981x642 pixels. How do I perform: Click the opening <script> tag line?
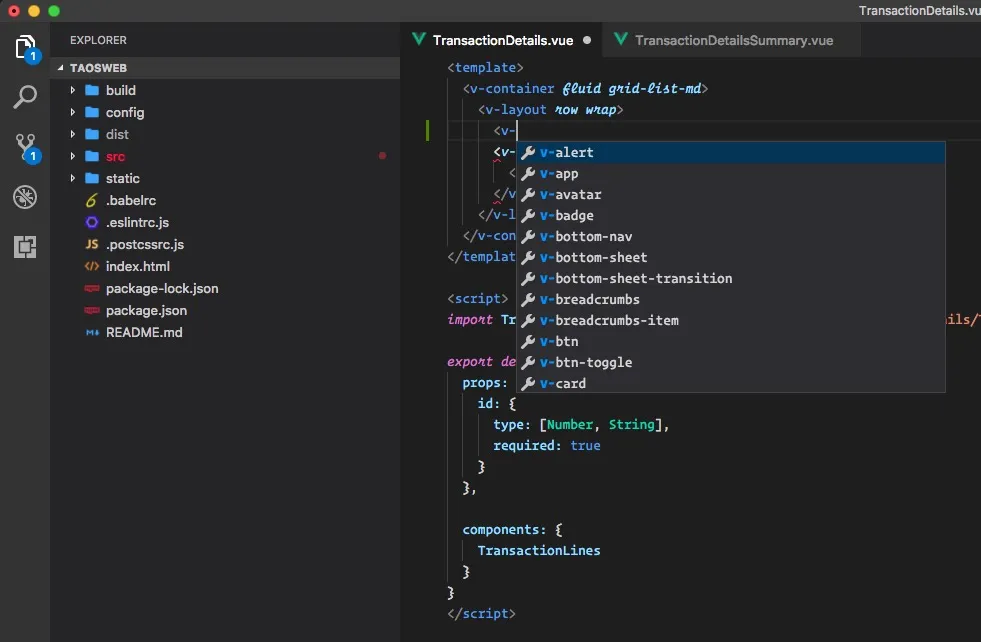[477, 298]
